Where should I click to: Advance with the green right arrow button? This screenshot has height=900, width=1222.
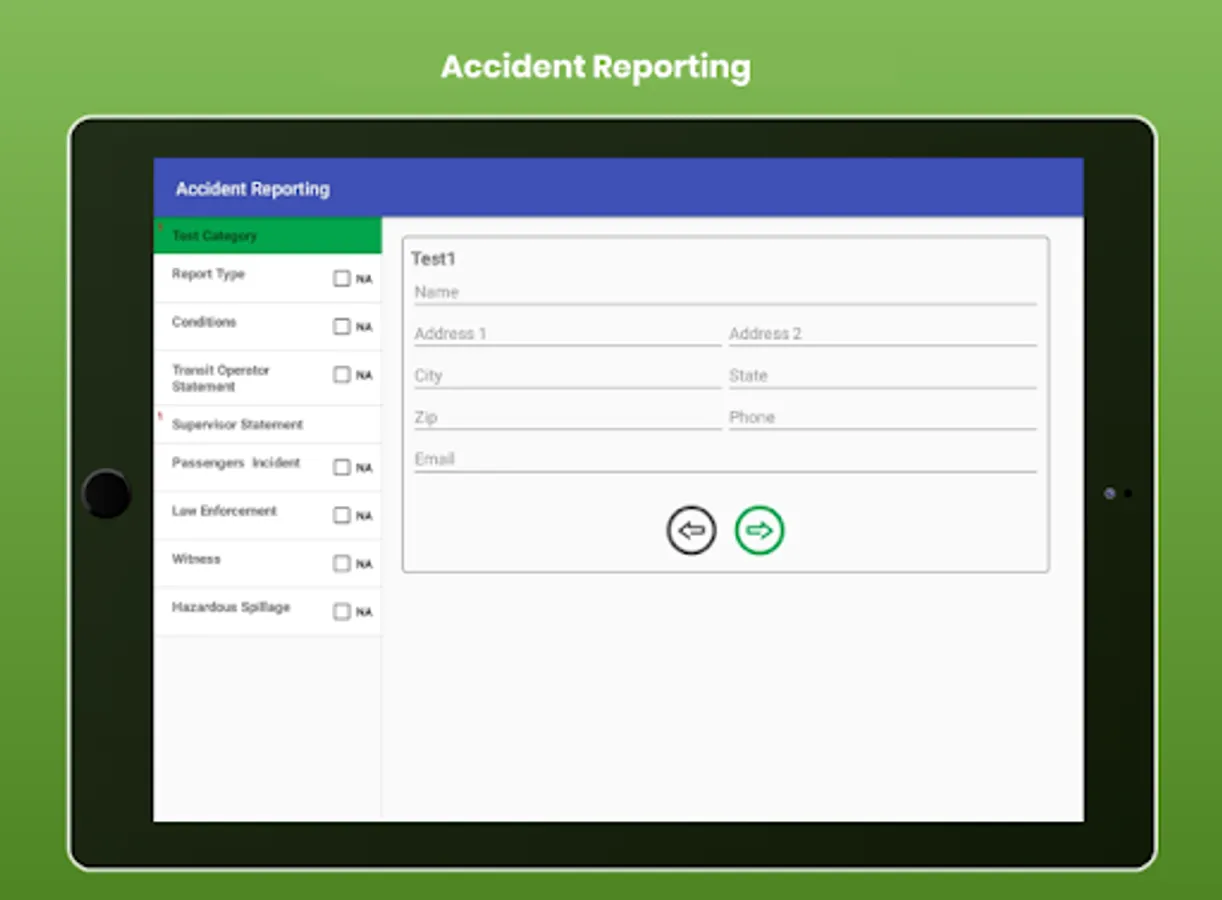tap(760, 531)
